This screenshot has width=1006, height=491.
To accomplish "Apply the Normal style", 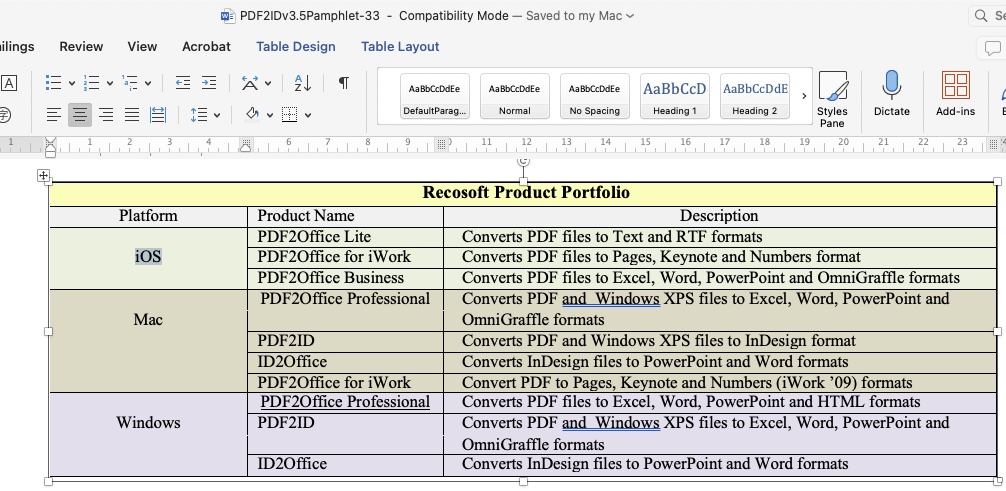I will [515, 96].
